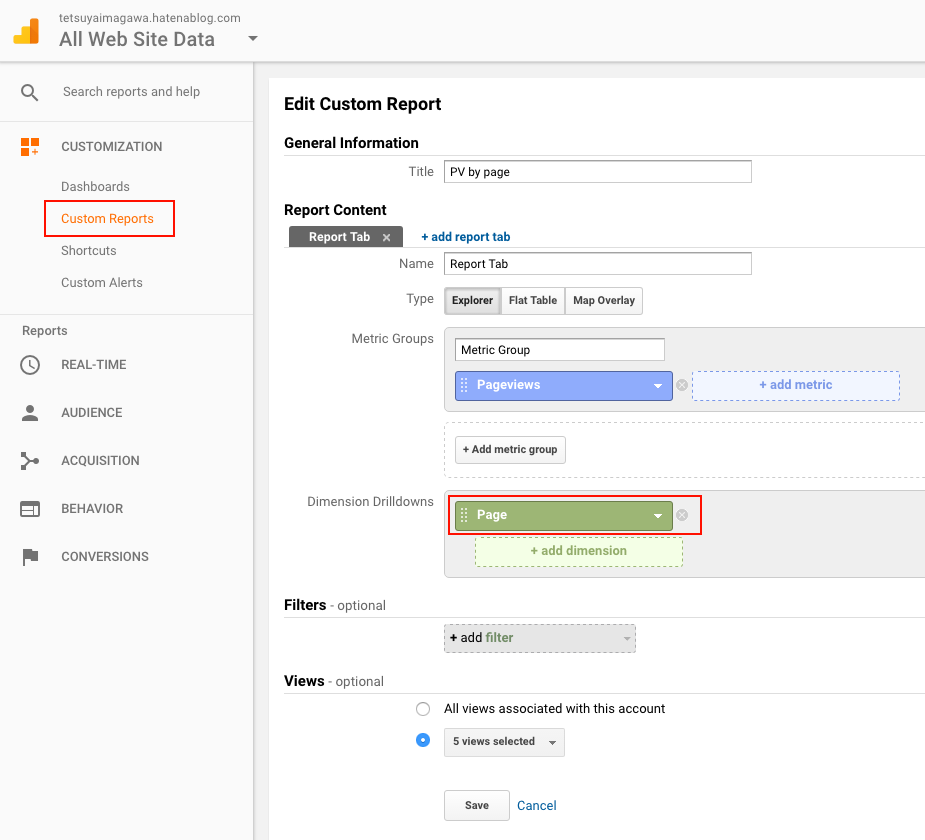Viewport: 925px width, 840px height.
Task: Remove the Page dimension with x icon
Action: coord(682,515)
